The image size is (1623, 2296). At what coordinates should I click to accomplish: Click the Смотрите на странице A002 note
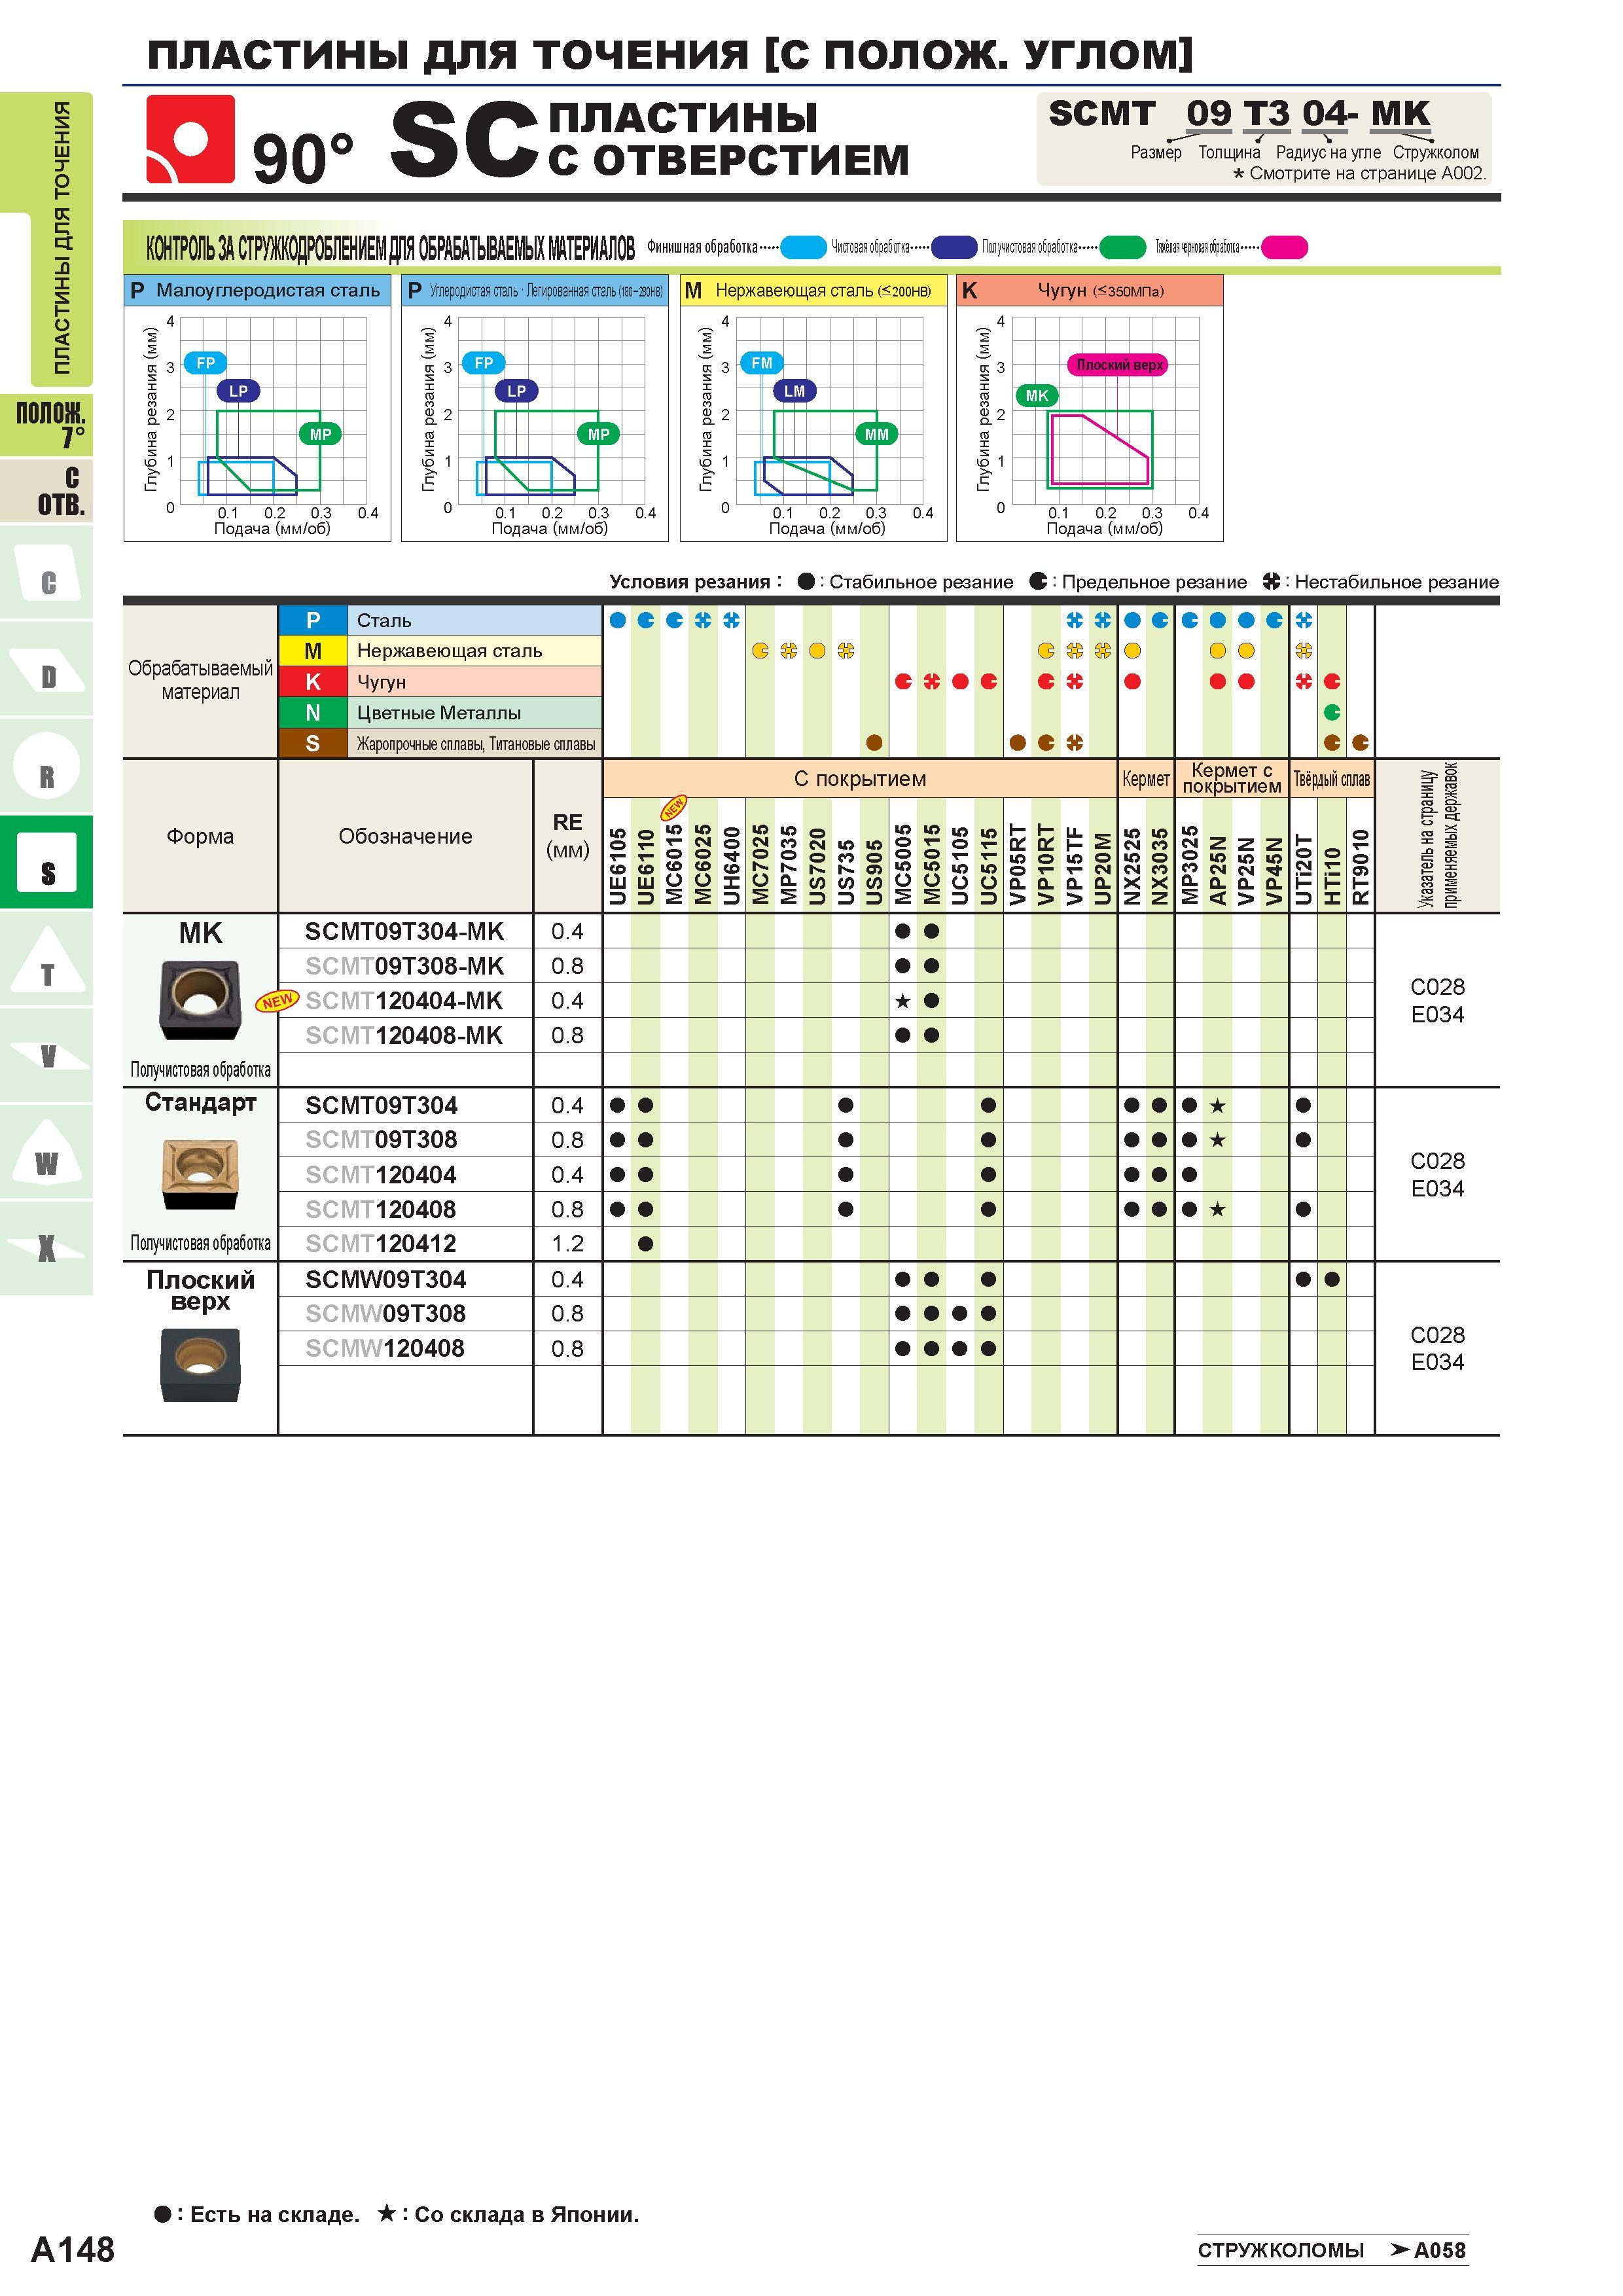point(1359,173)
